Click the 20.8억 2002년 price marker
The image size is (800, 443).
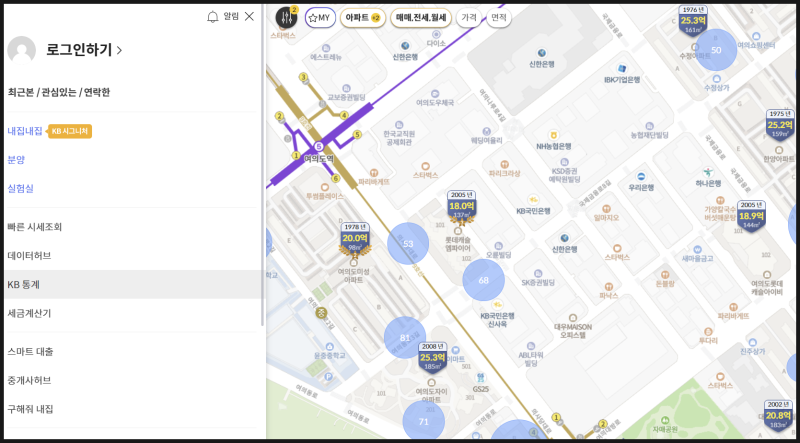(x=779, y=415)
